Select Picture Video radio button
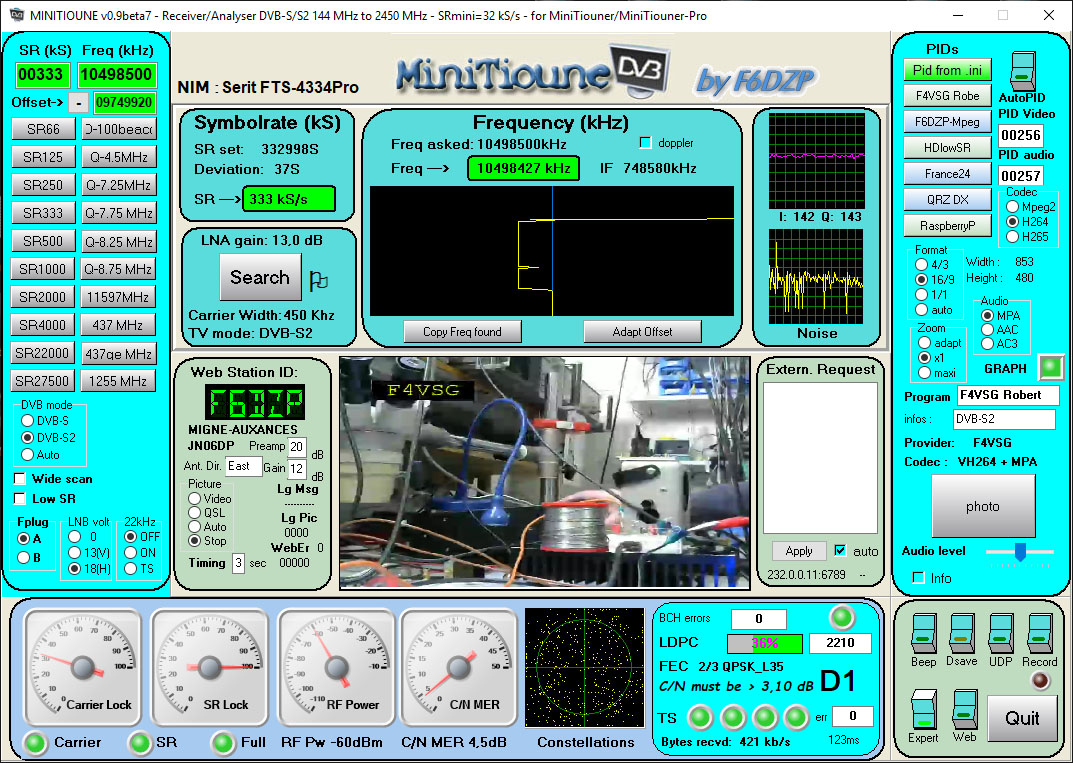Image resolution: width=1073 pixels, height=763 pixels. pyautogui.click(x=194, y=498)
